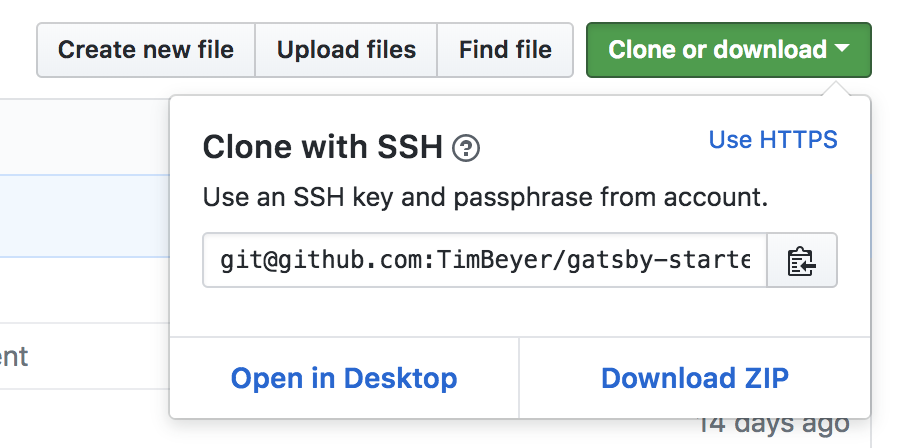This screenshot has height=448, width=900.
Task: Select the highlighted blue row behind the popup
Action: 85,216
